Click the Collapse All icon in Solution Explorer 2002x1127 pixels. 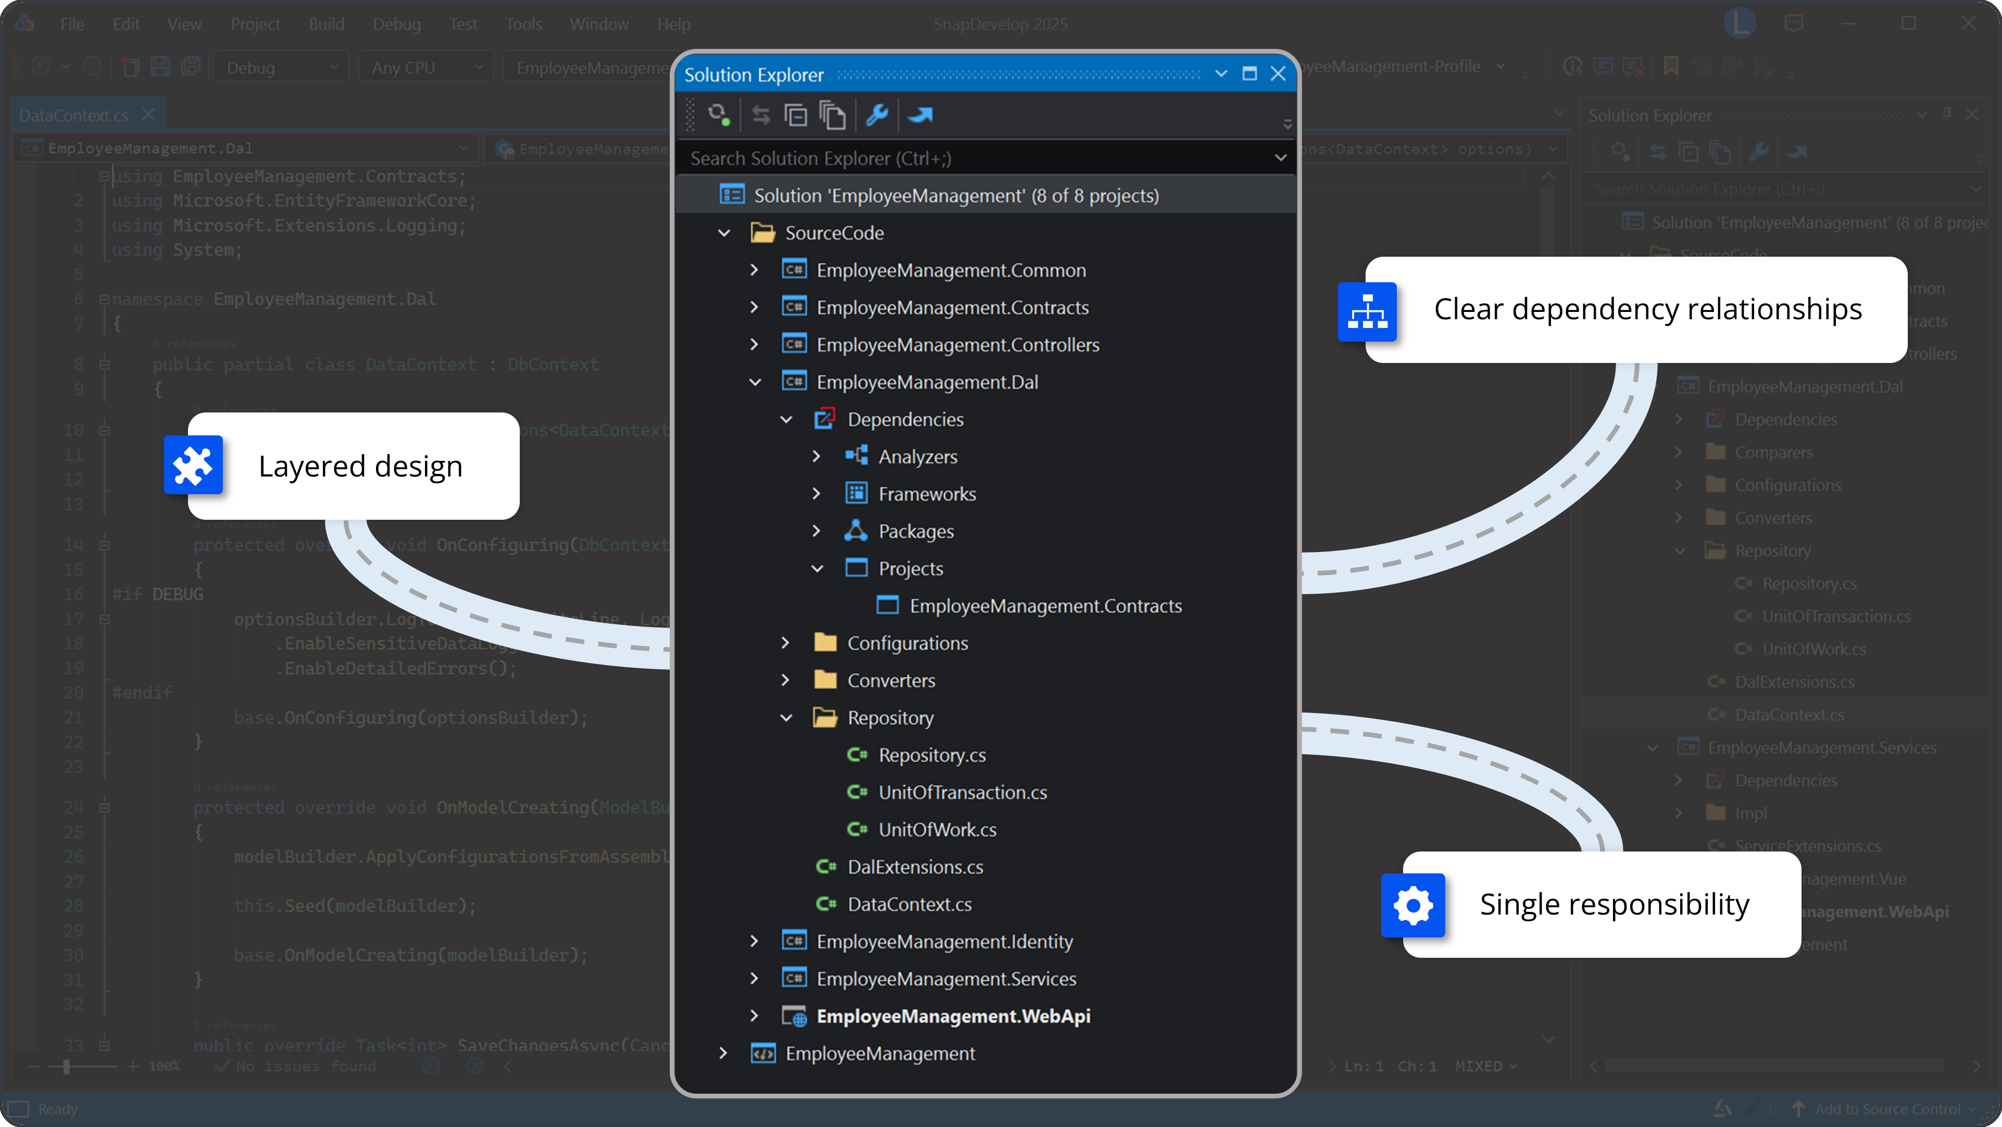(x=796, y=115)
